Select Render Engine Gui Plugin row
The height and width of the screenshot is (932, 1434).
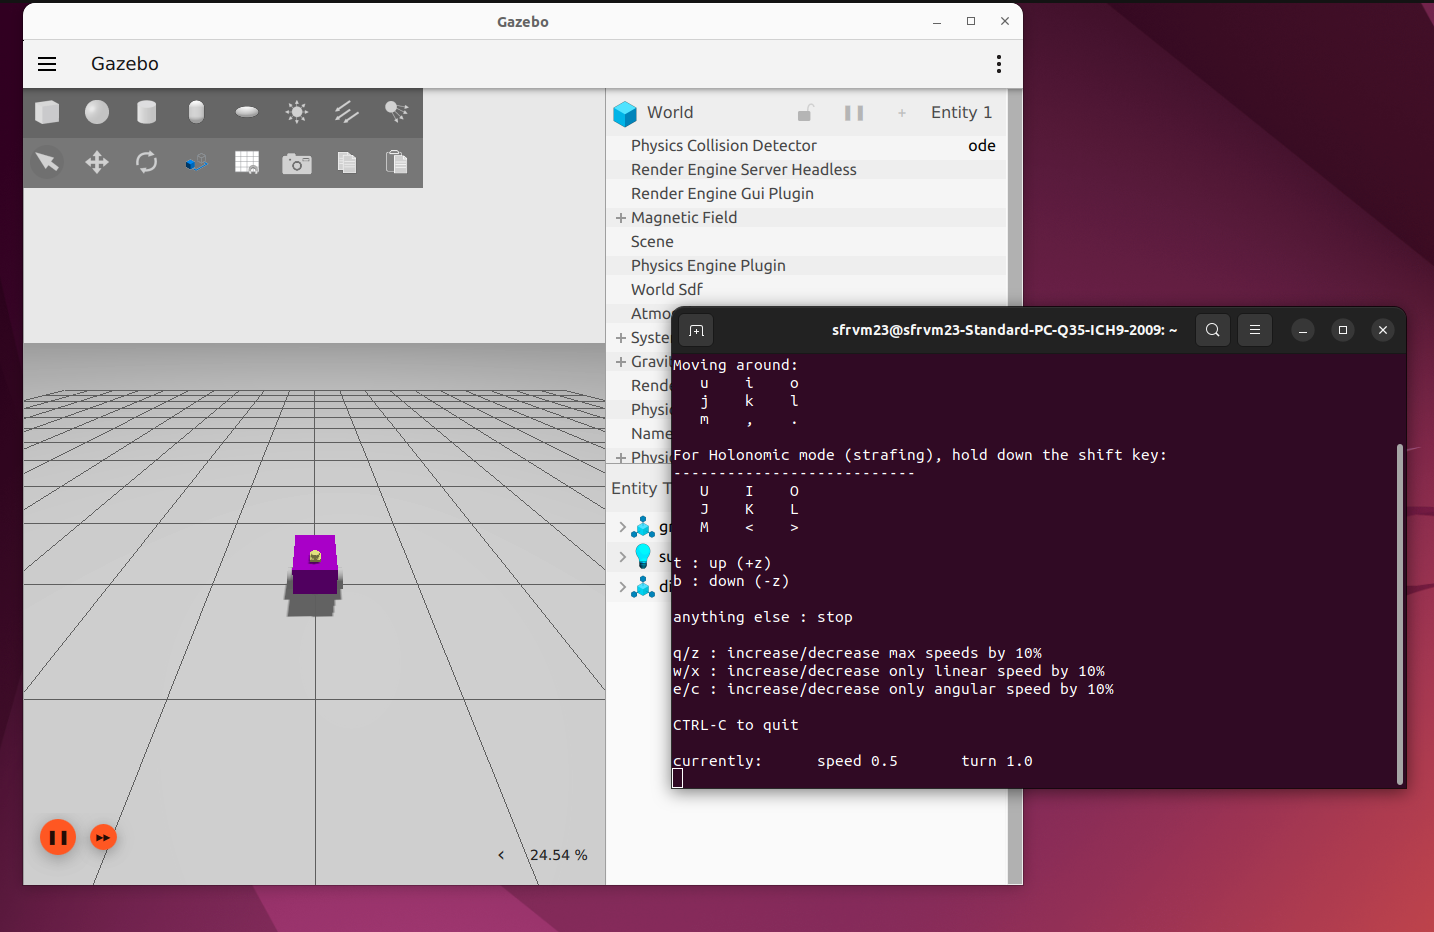[806, 194]
